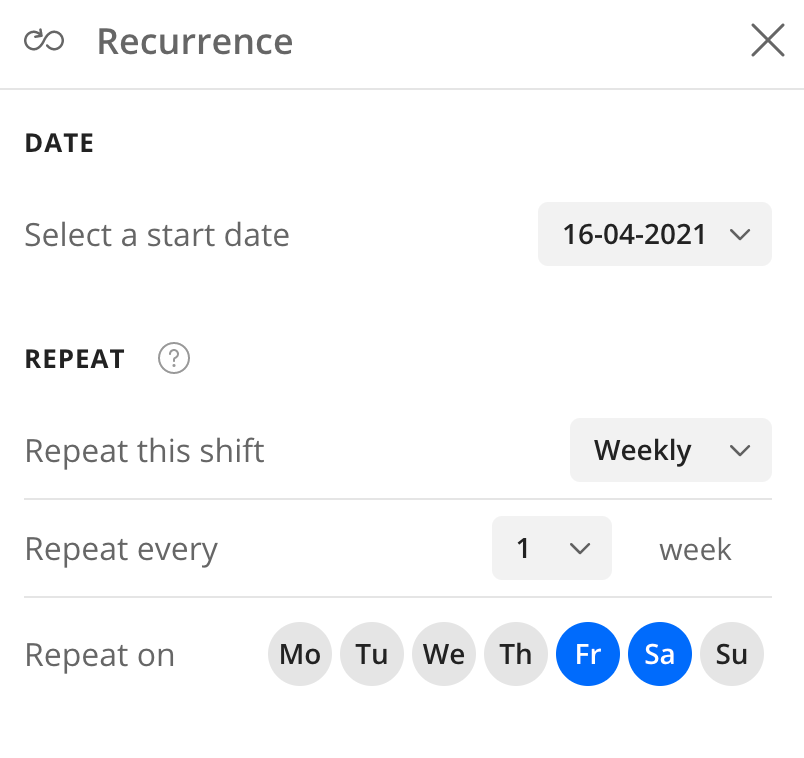This screenshot has width=804, height=758.
Task: Close the Recurrence panel
Action: click(x=767, y=41)
